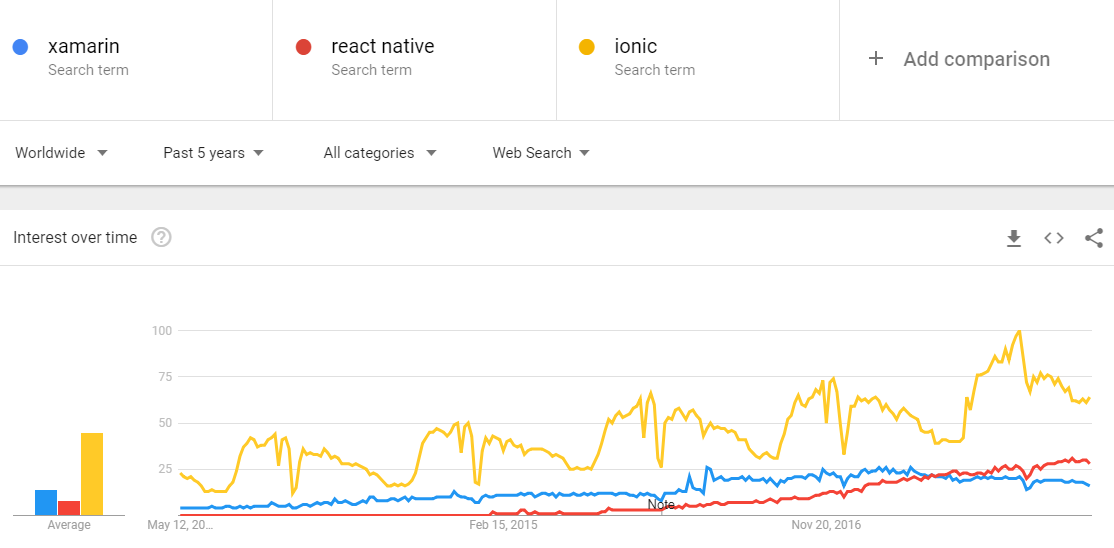Download the Interest over time data
Viewport: 1114px width, 548px height.
[x=1013, y=238]
